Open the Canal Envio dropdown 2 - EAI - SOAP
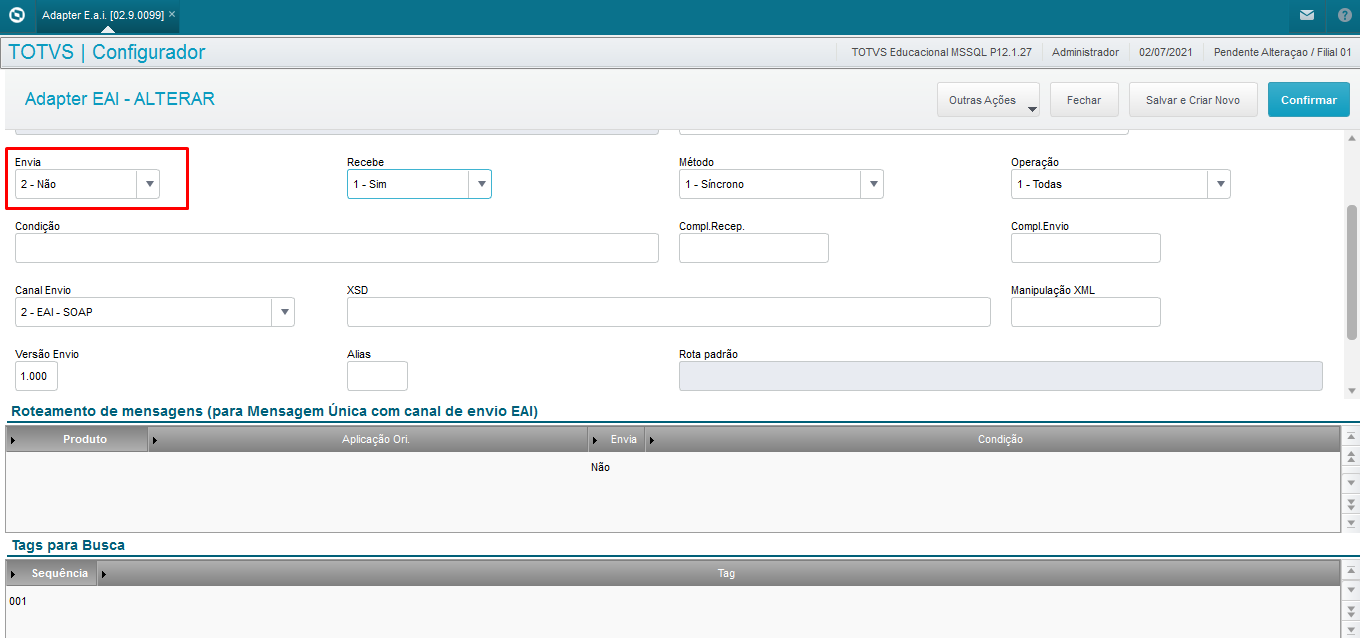 (x=283, y=312)
